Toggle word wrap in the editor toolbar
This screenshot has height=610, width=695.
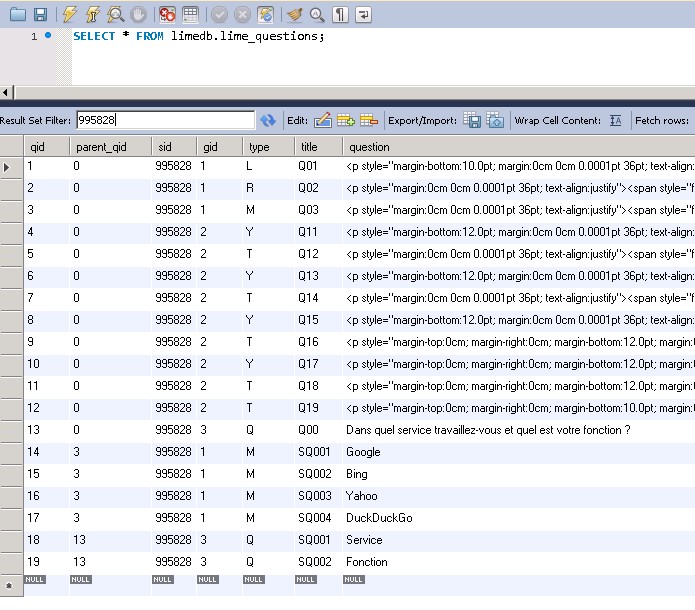click(363, 14)
